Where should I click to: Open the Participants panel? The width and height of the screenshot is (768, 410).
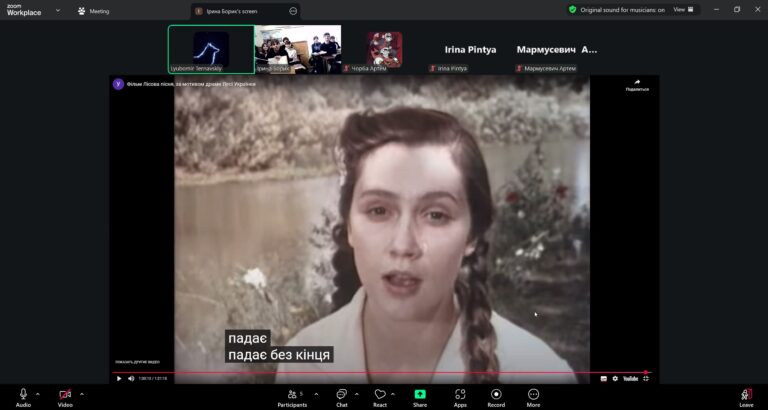tap(291, 395)
